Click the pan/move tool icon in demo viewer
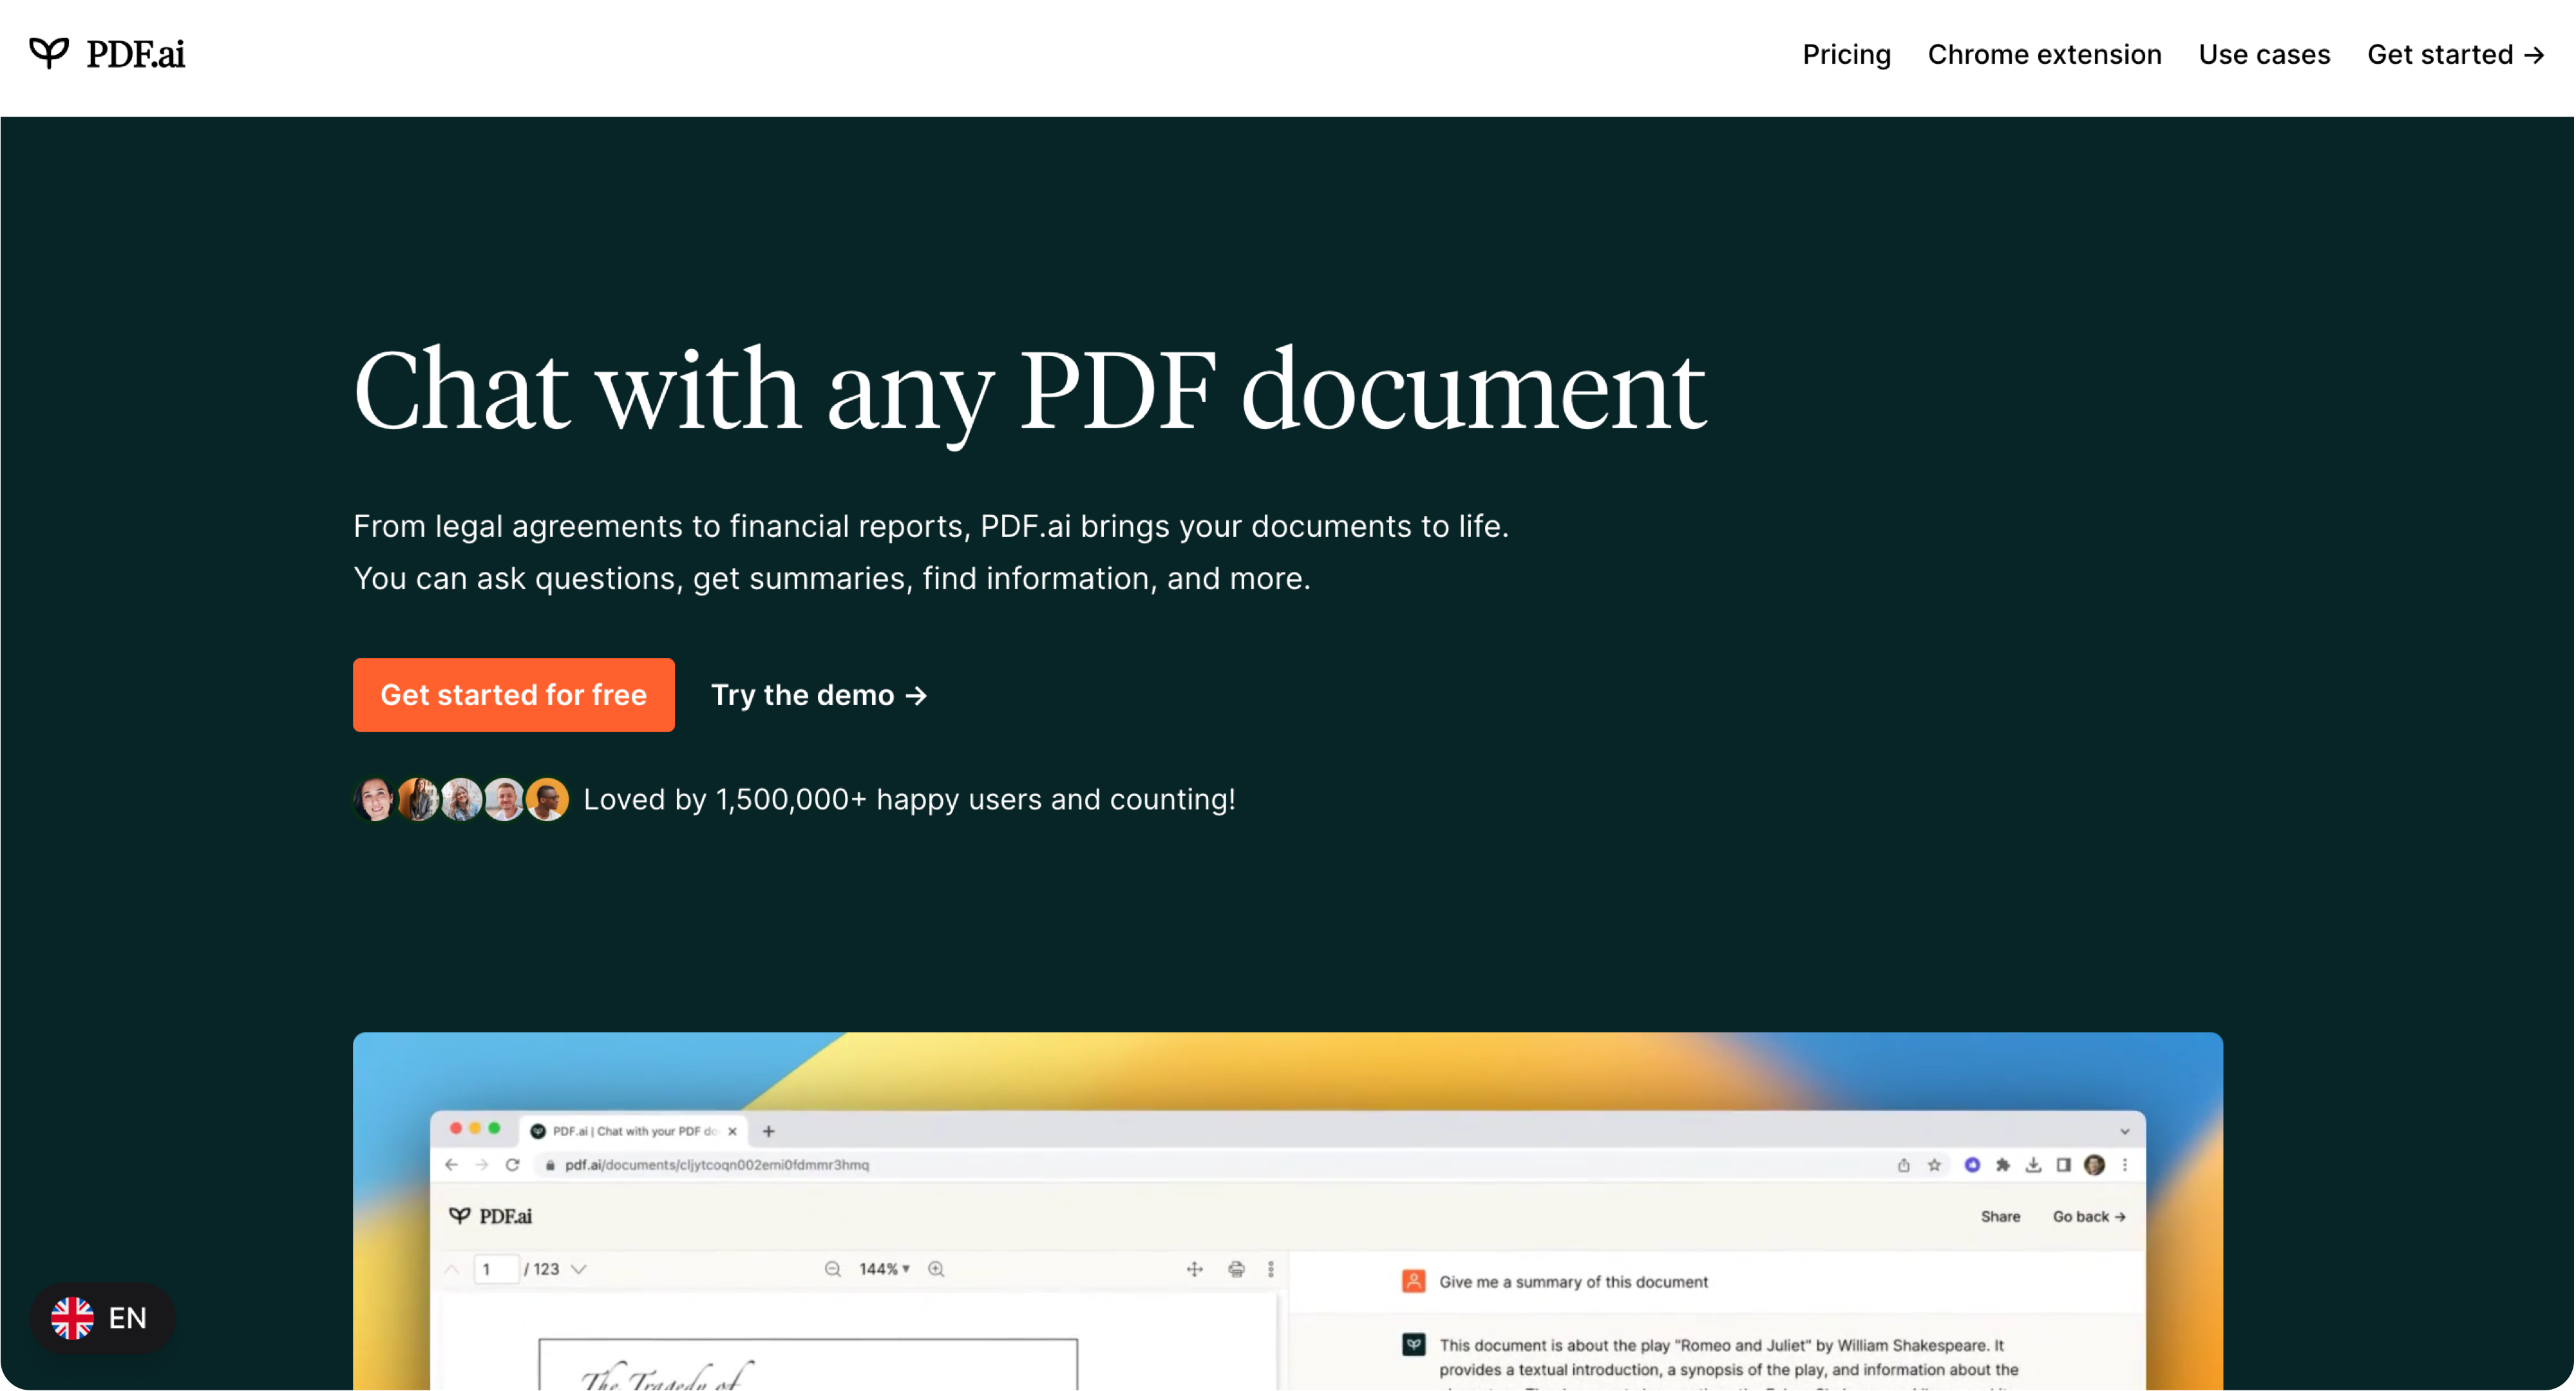 point(1194,1269)
